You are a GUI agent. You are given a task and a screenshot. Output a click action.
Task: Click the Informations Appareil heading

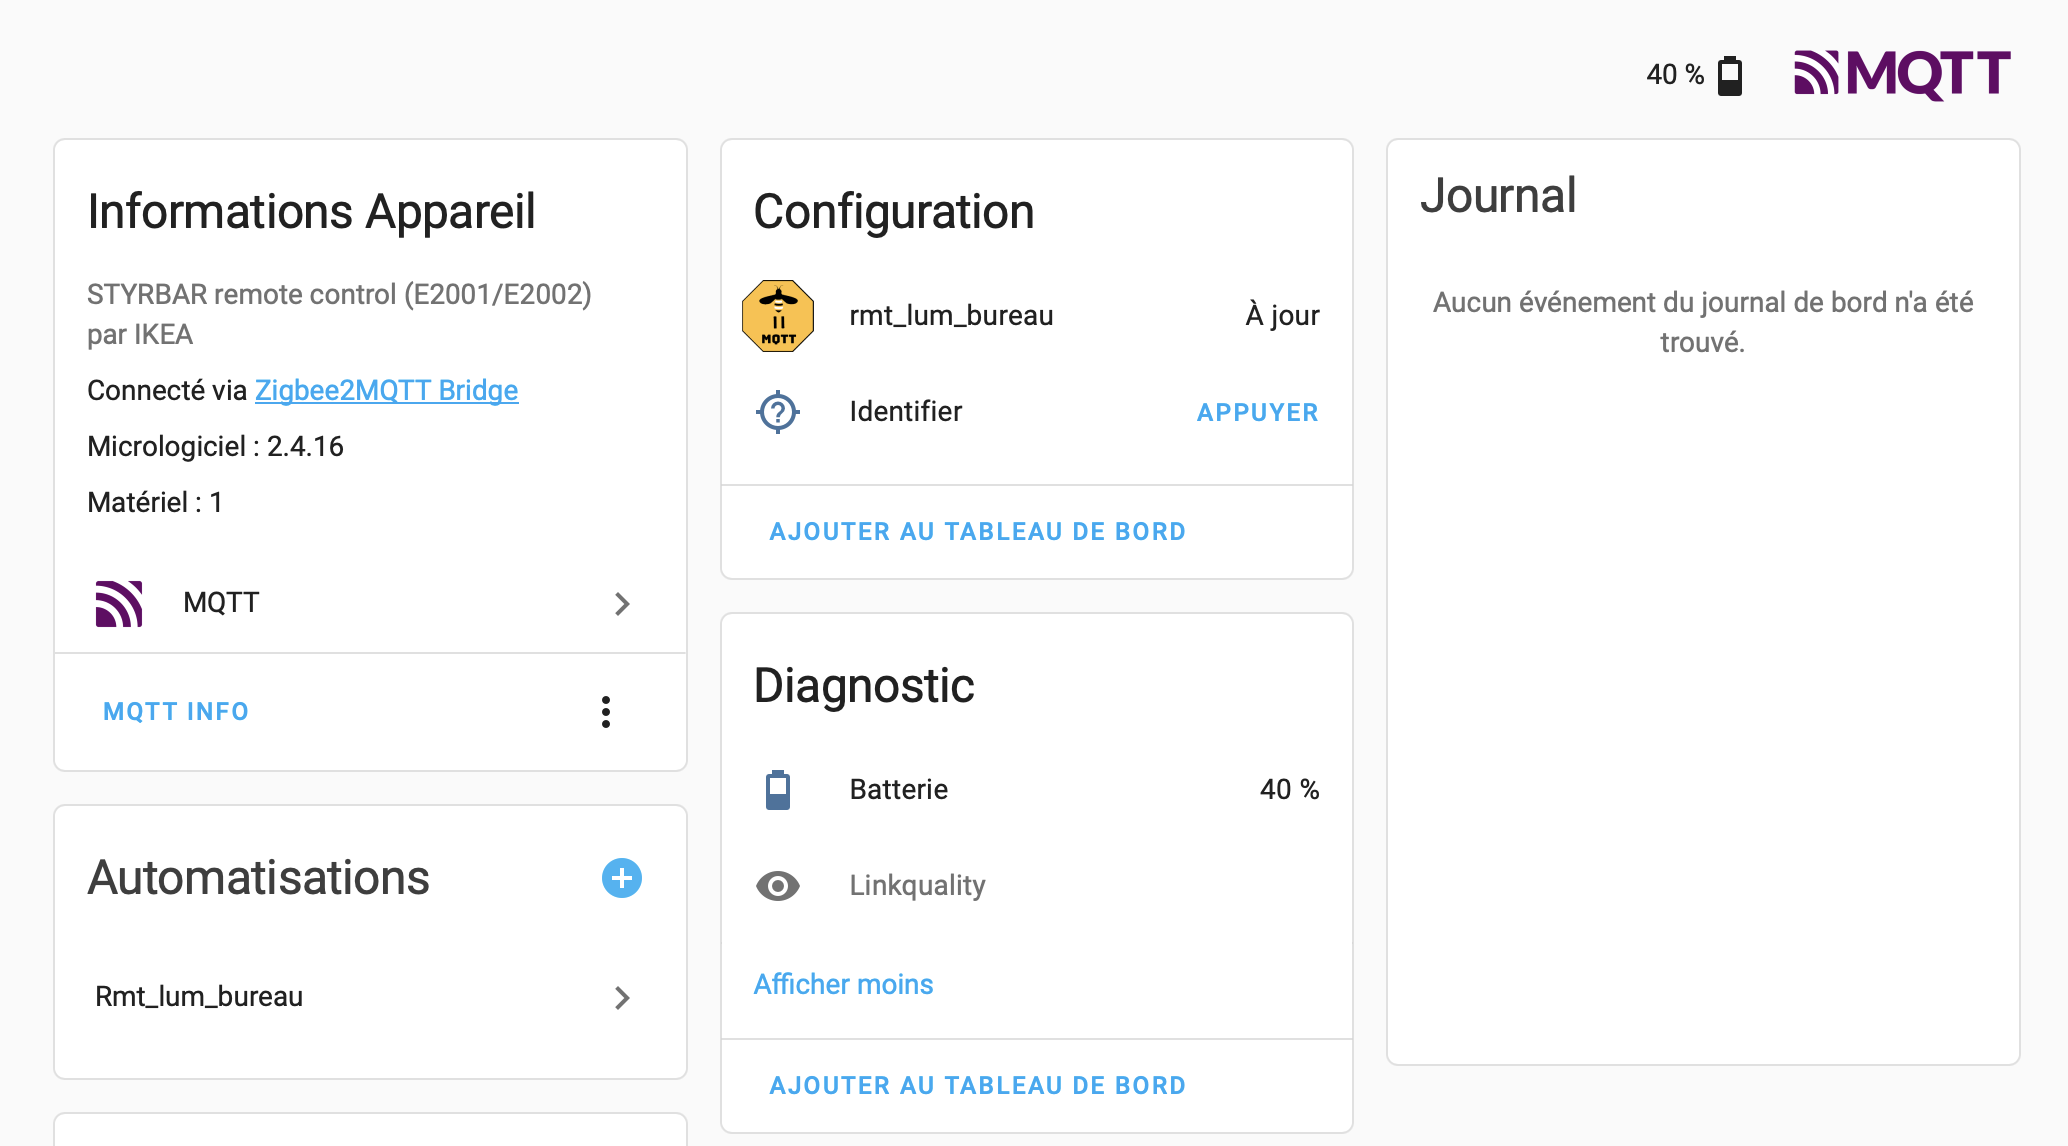311,212
